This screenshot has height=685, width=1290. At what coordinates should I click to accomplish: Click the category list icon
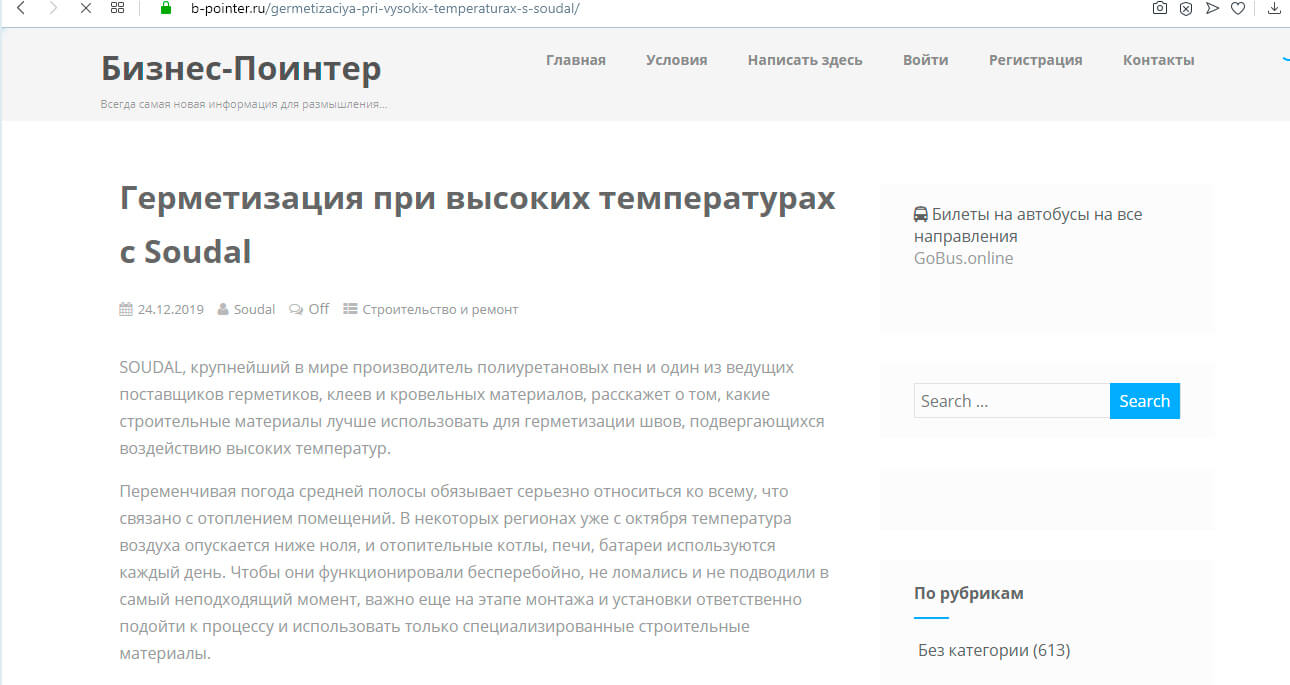point(350,309)
